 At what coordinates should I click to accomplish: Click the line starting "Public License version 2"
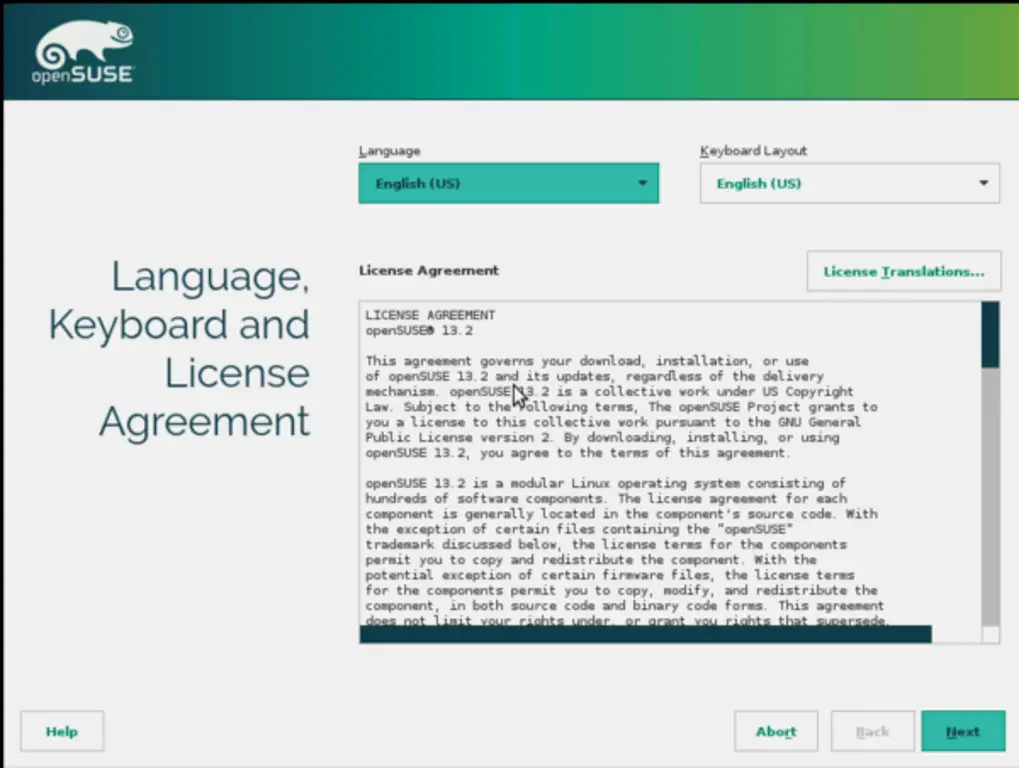[x=602, y=437]
